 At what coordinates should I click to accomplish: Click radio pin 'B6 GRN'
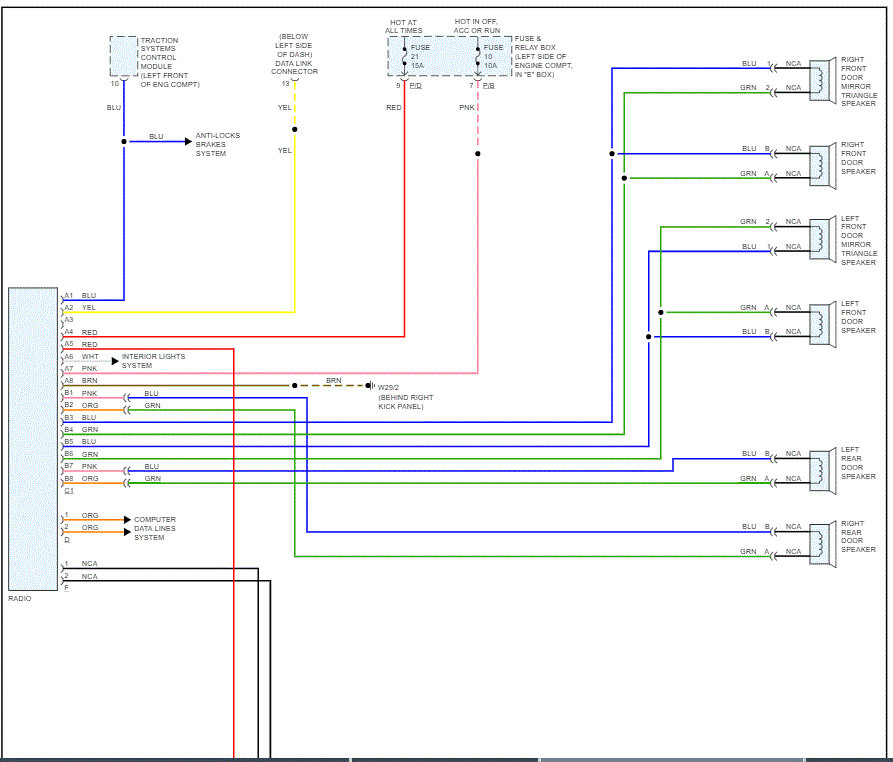point(81,454)
